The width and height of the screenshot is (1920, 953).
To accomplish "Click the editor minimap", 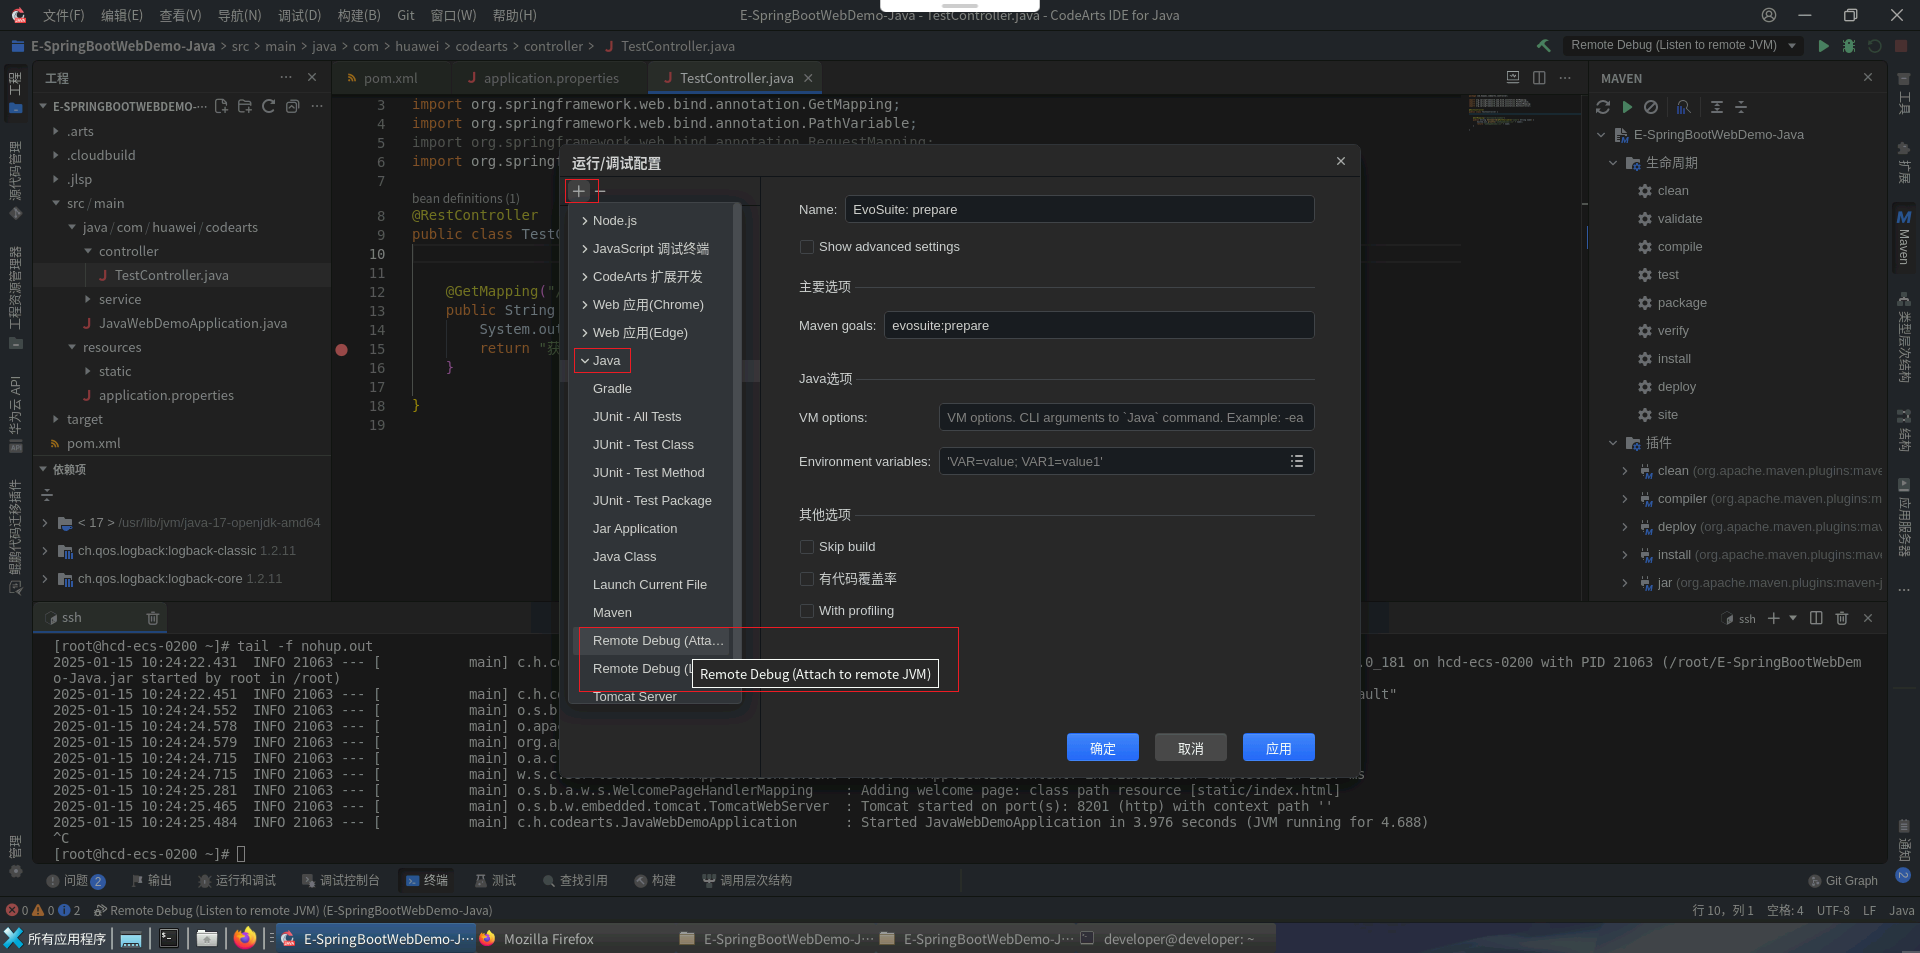I will coord(1523,112).
